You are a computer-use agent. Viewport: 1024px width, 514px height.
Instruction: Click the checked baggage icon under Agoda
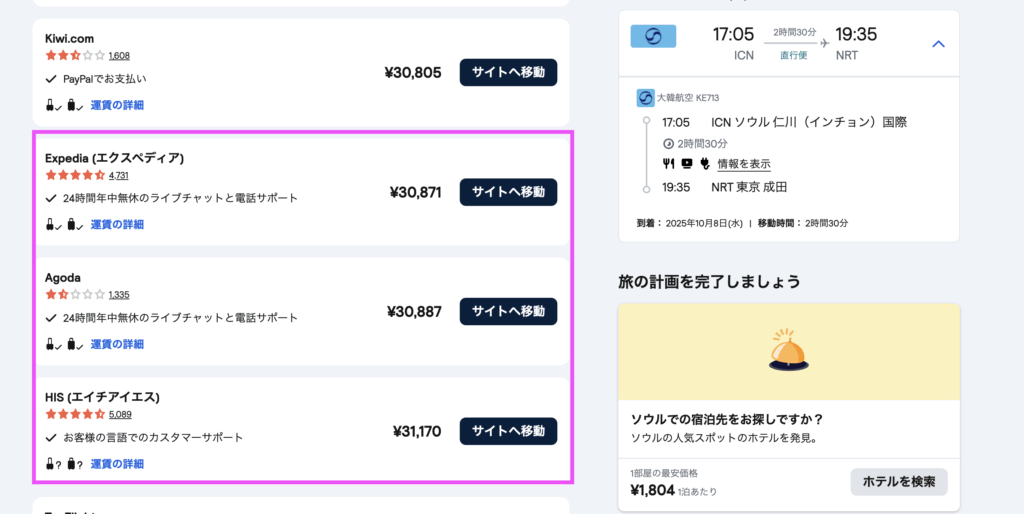click(x=72, y=344)
